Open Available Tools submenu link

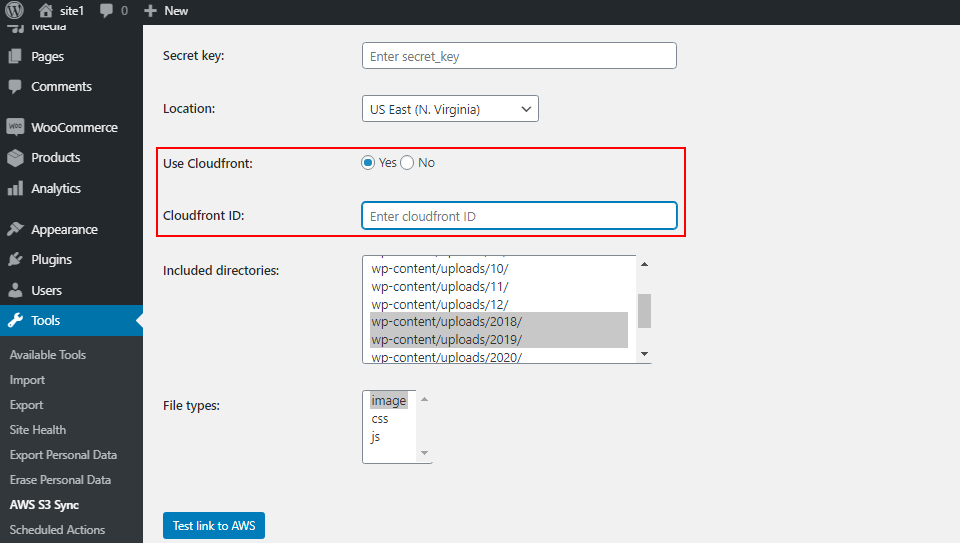[48, 354]
